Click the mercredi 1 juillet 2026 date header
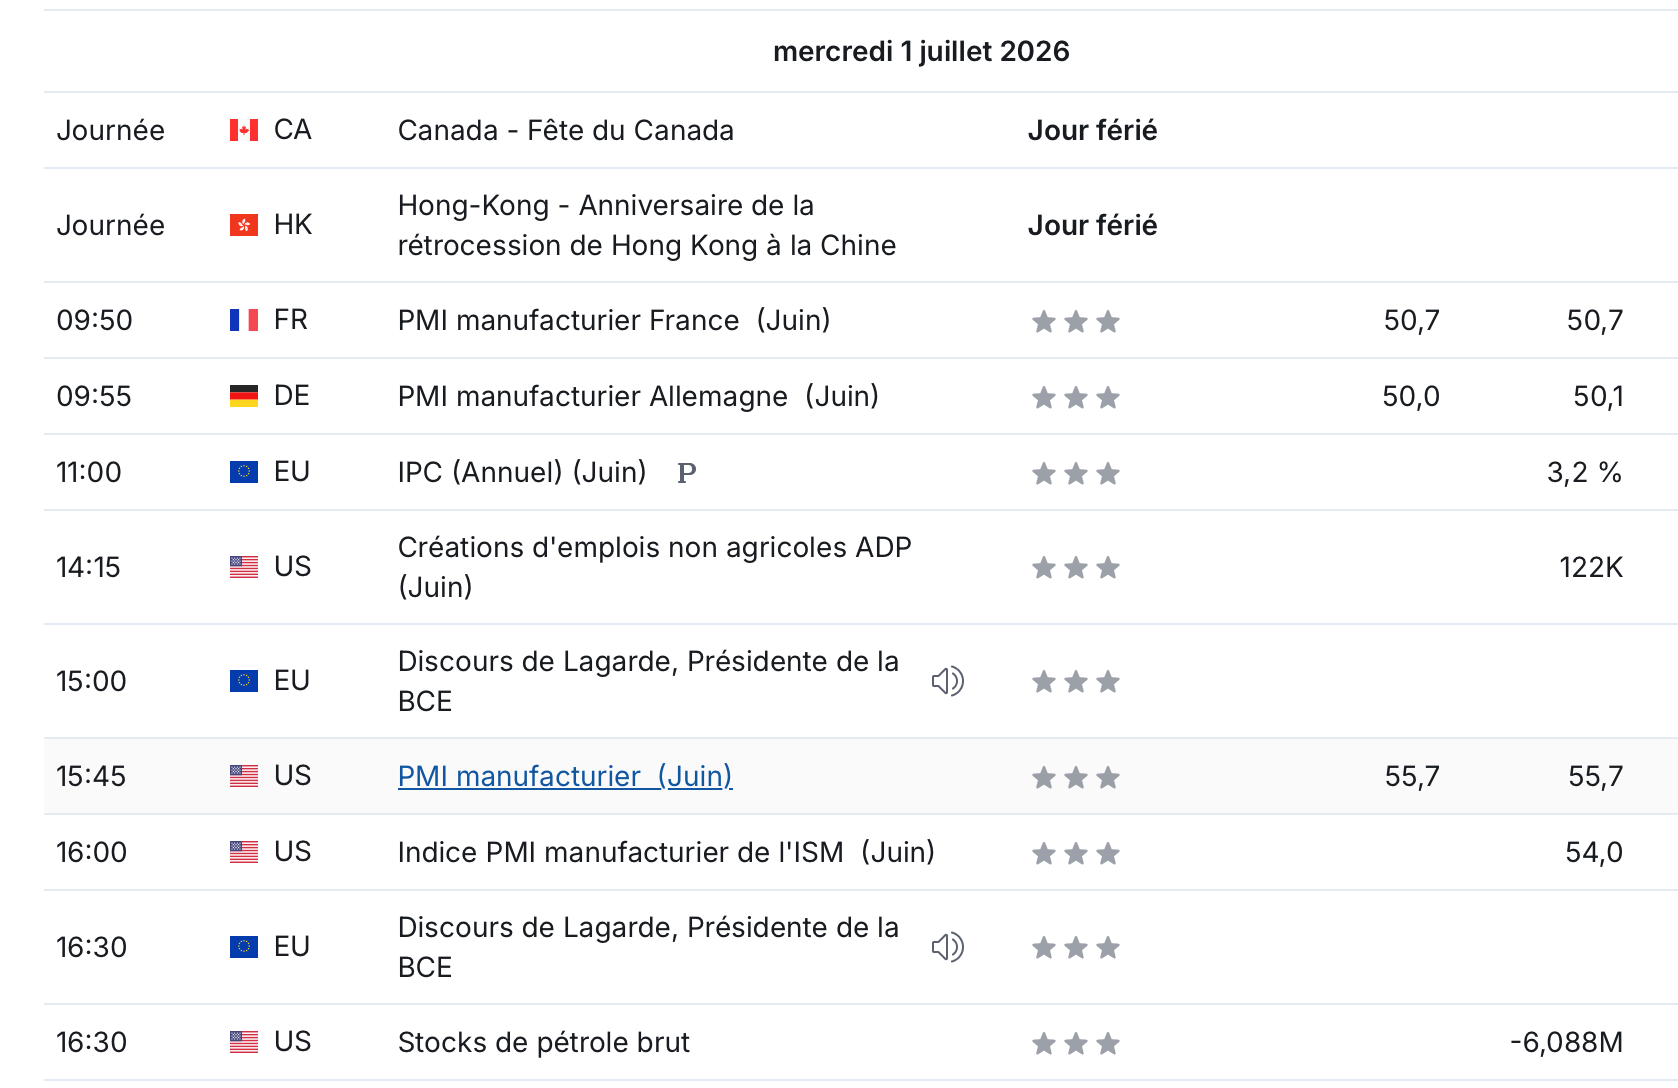 pyautogui.click(x=921, y=51)
